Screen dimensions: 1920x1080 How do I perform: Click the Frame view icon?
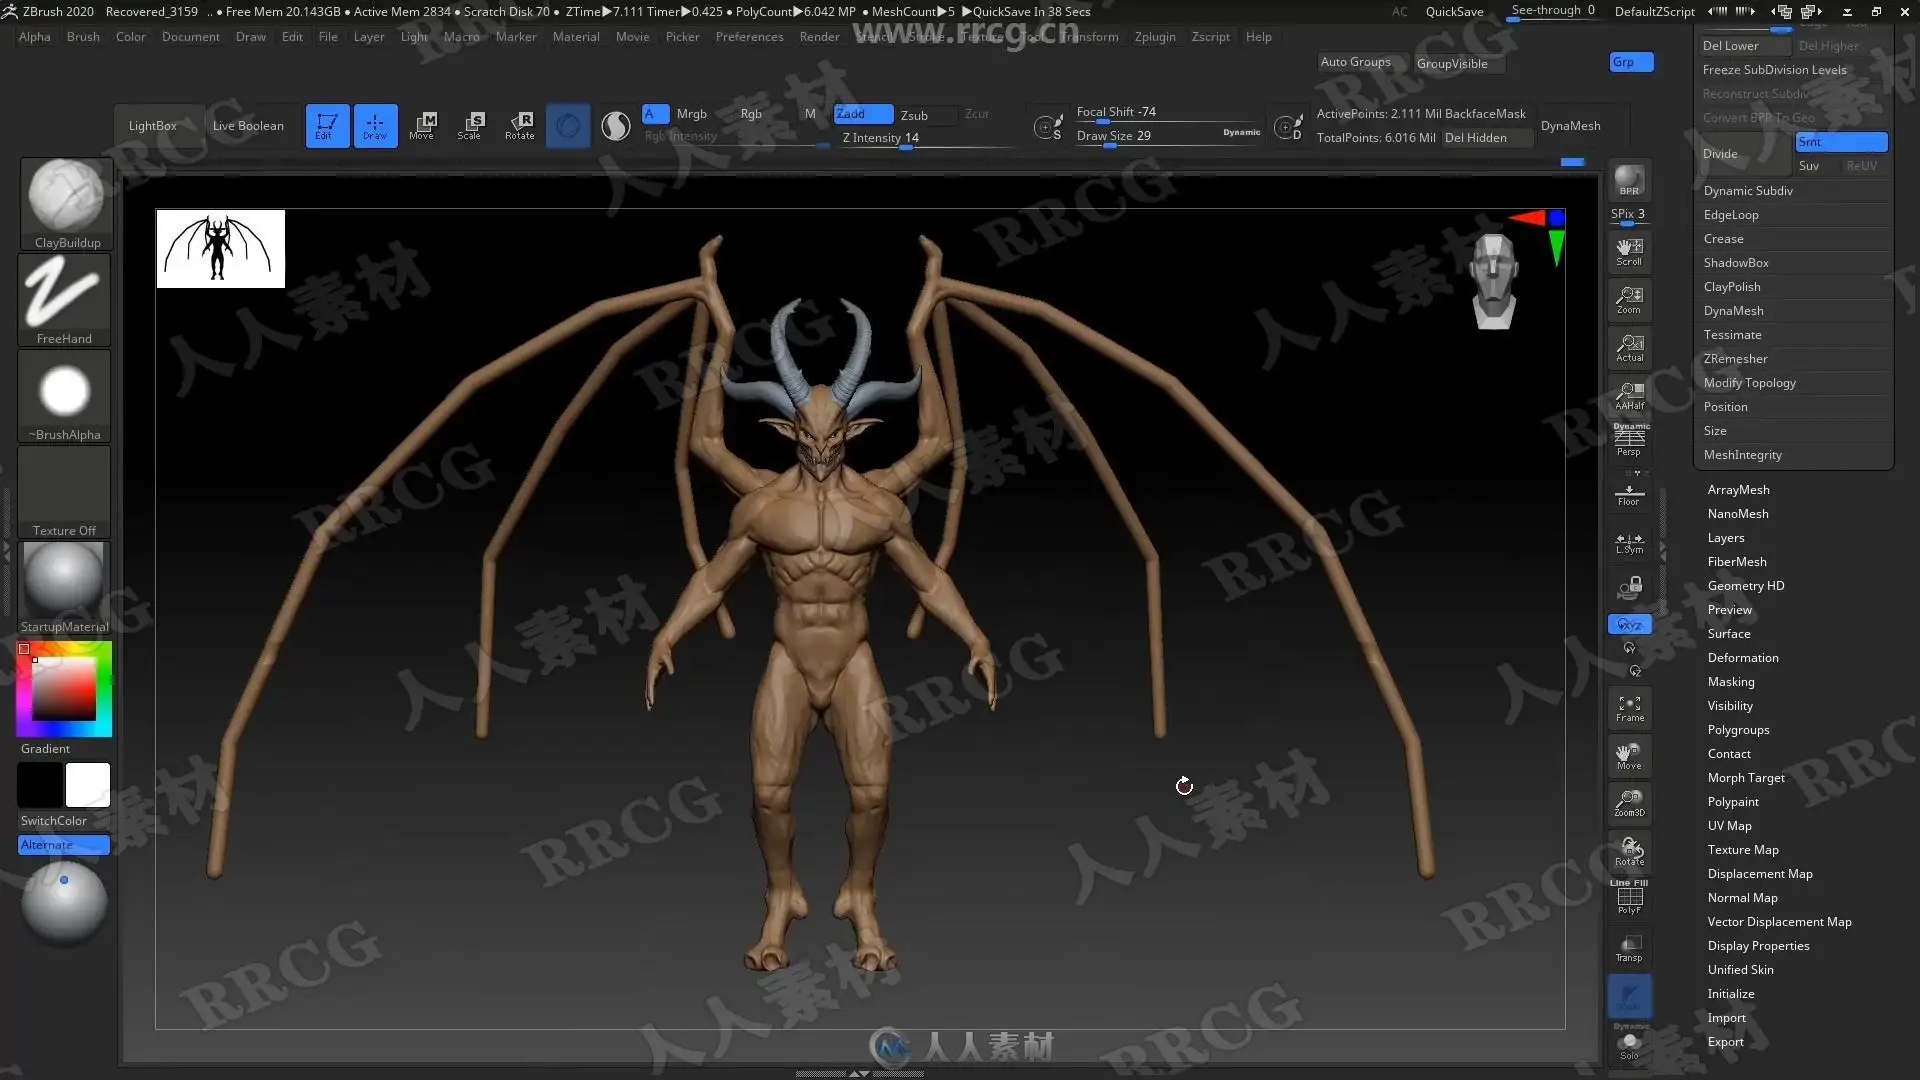(x=1629, y=709)
